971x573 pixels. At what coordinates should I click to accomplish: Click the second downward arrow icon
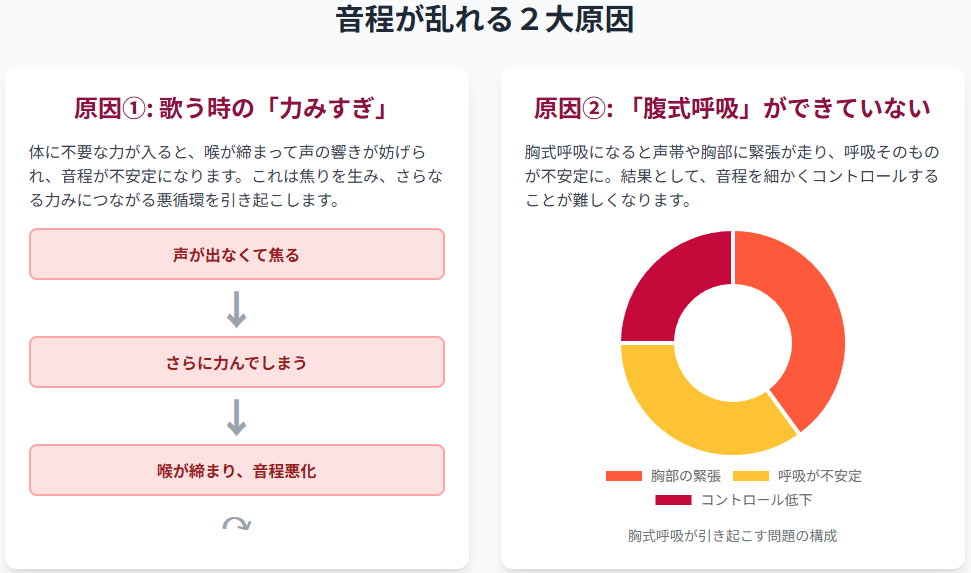pos(237,416)
